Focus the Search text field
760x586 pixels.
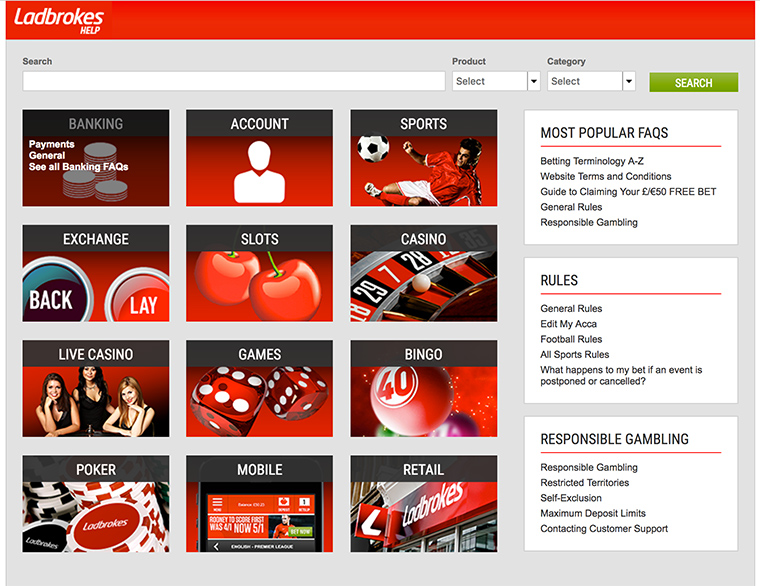click(x=234, y=81)
